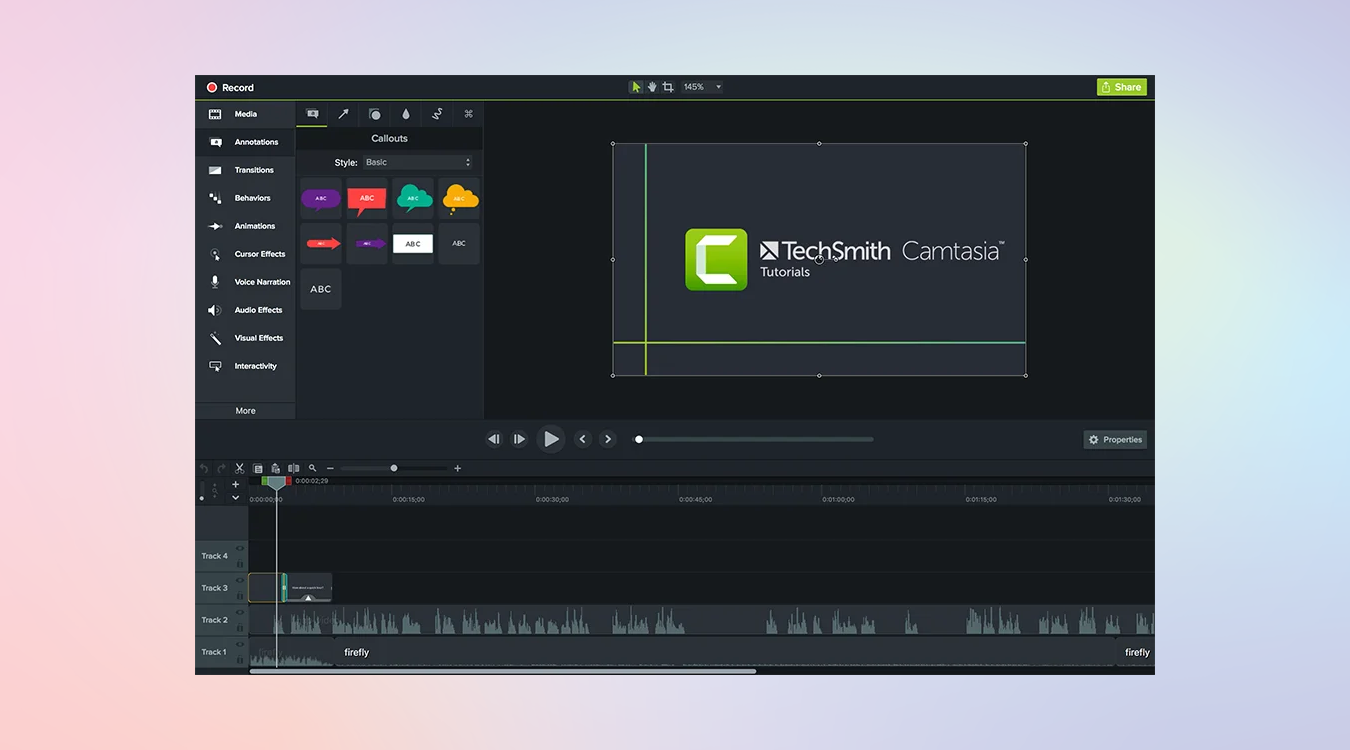Click the Share button
Screen dimensions: 1350x750
(1121, 86)
